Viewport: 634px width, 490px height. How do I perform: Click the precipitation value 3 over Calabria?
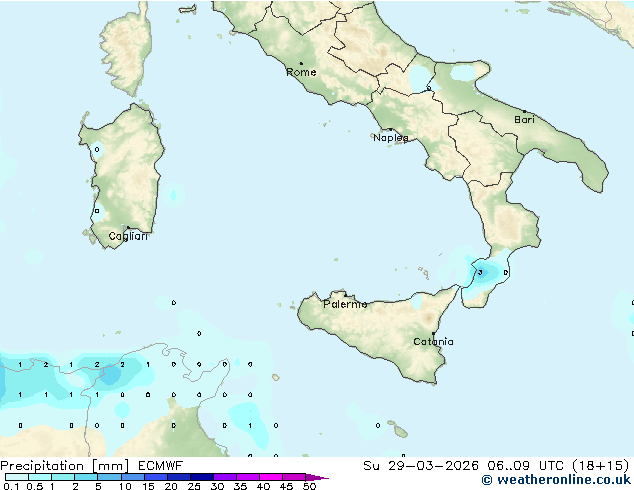[x=480, y=272]
